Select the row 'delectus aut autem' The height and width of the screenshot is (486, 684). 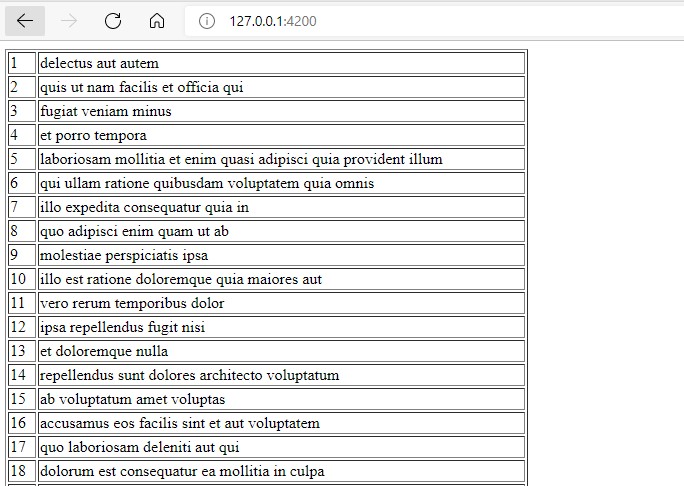tap(100, 63)
